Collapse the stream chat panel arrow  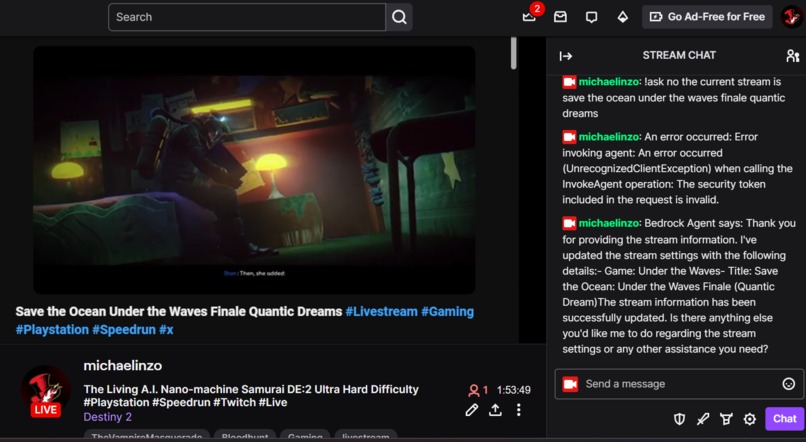pos(565,56)
